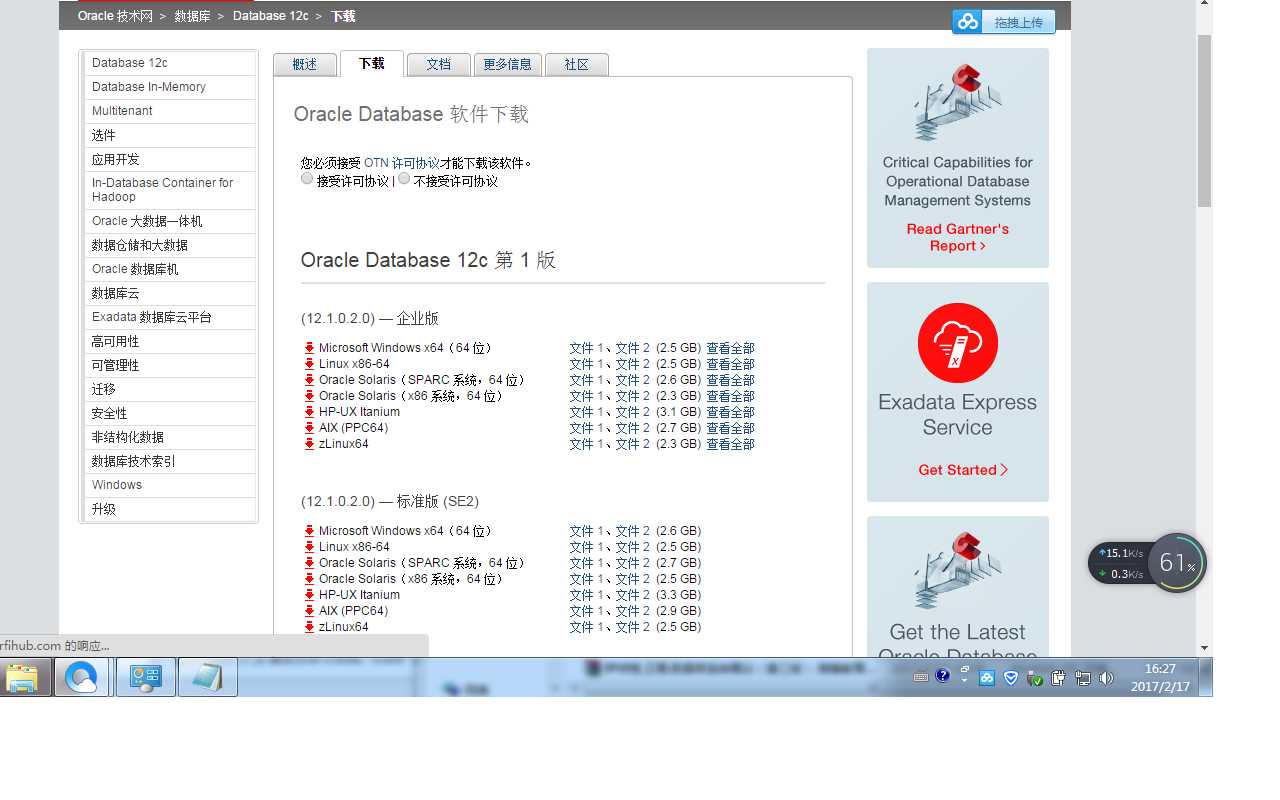The height and width of the screenshot is (800, 1280).
Task: Open the control panel monitor taskbar icon
Action: 146,677
